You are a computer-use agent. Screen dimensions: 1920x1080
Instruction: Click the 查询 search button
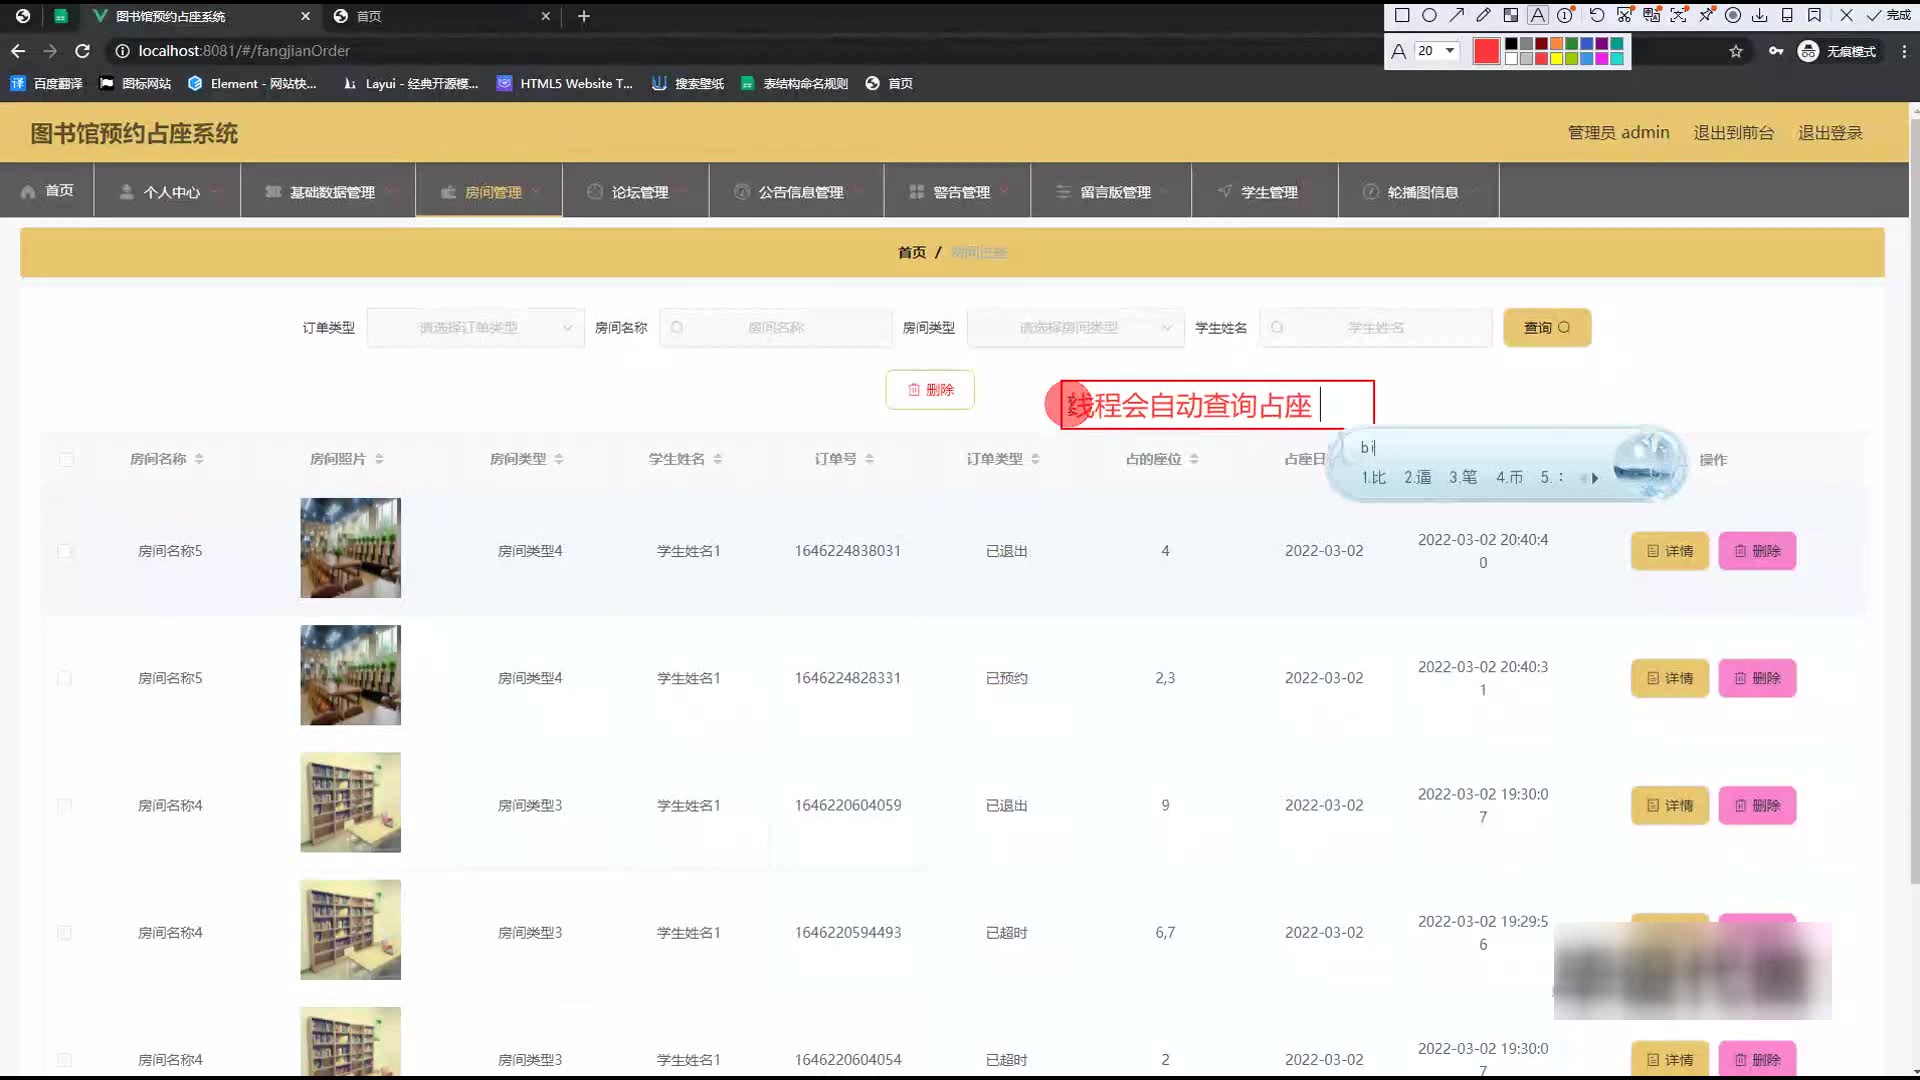[1546, 328]
